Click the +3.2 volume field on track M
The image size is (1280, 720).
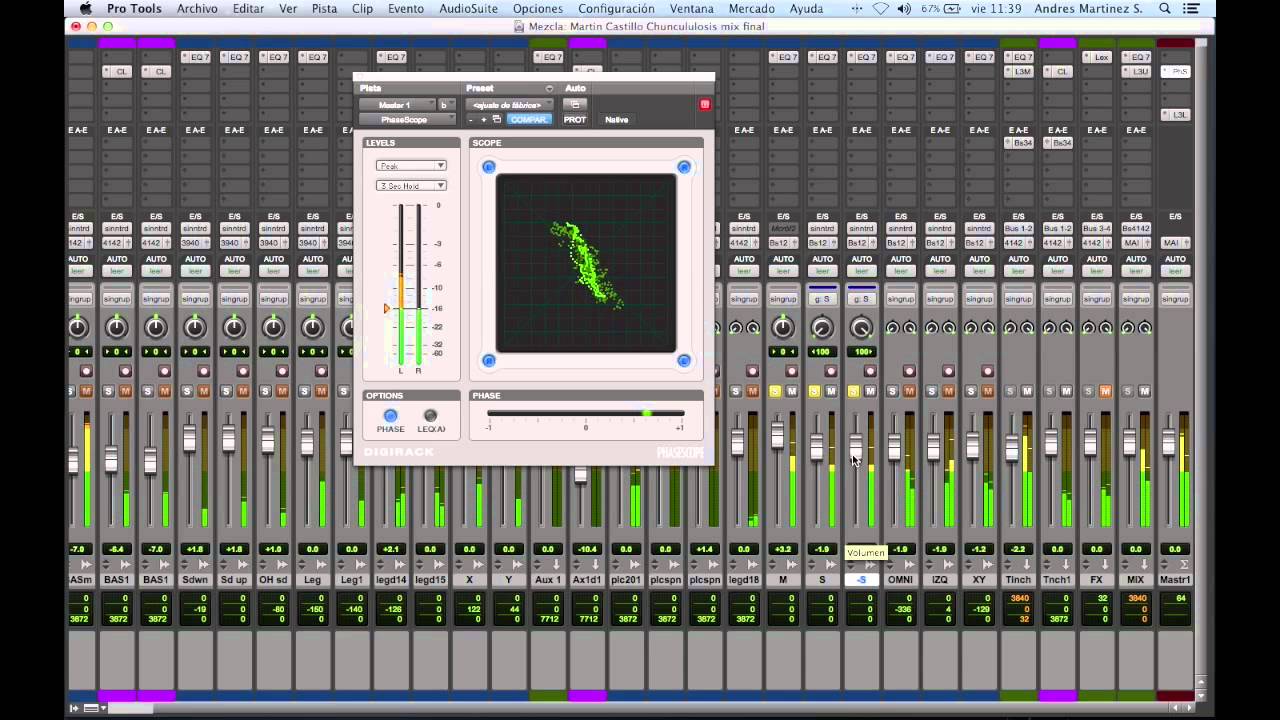(783, 549)
